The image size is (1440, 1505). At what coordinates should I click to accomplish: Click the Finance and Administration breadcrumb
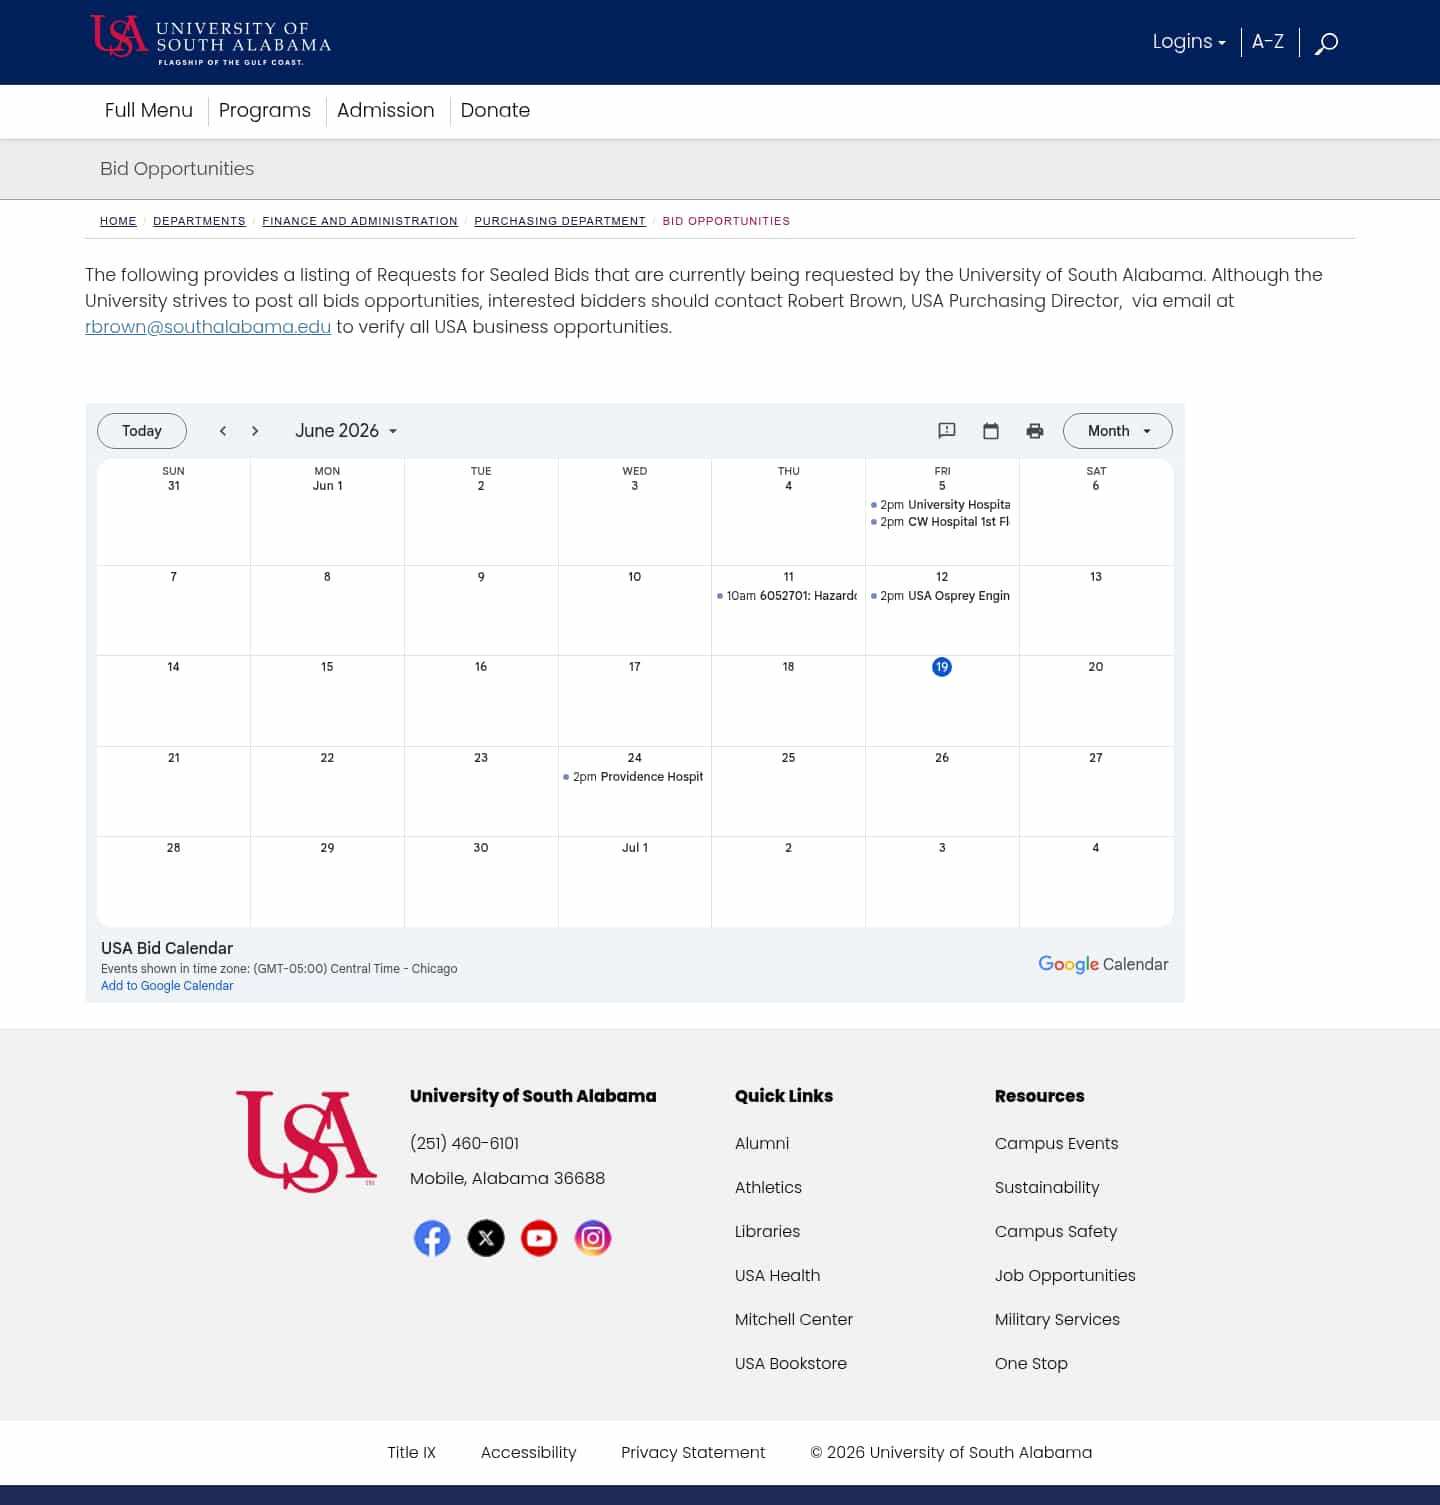point(360,221)
